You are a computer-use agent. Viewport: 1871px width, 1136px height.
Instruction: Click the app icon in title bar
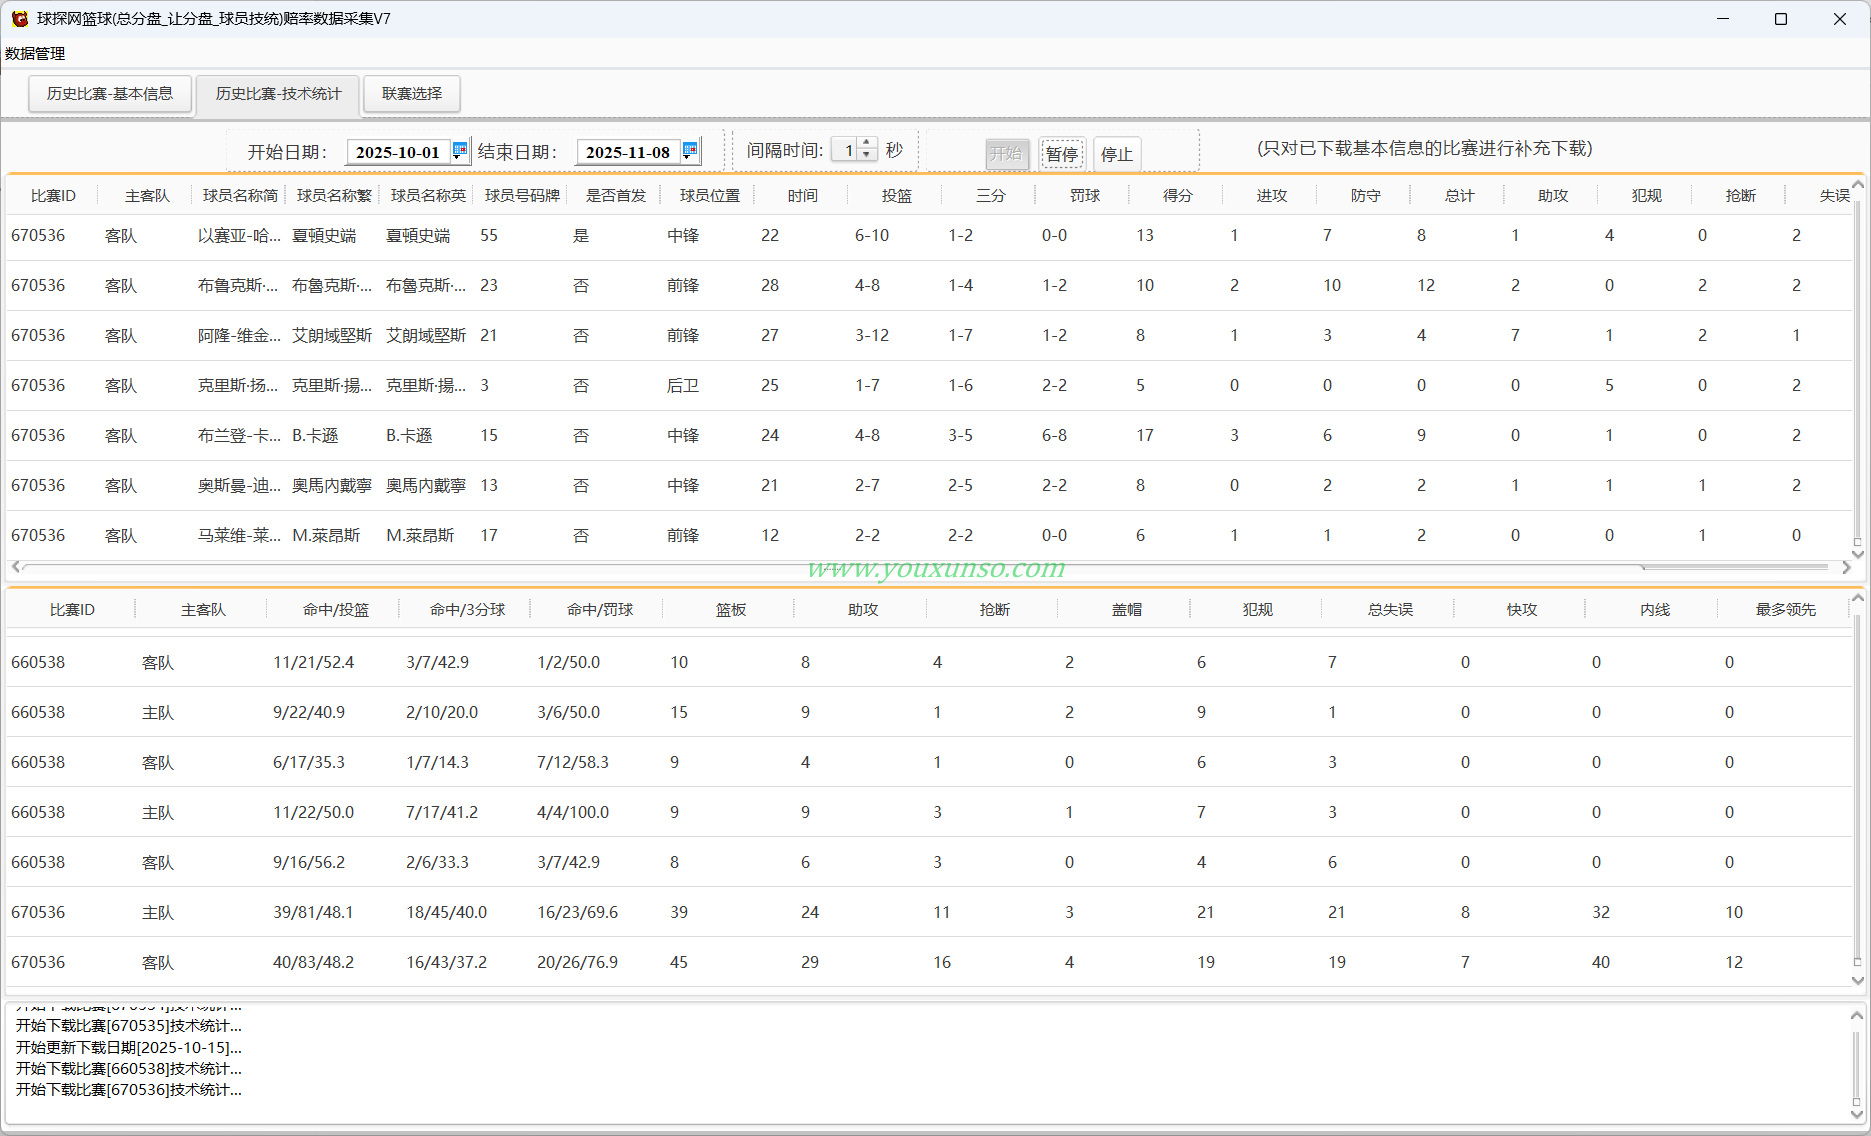pos(19,19)
